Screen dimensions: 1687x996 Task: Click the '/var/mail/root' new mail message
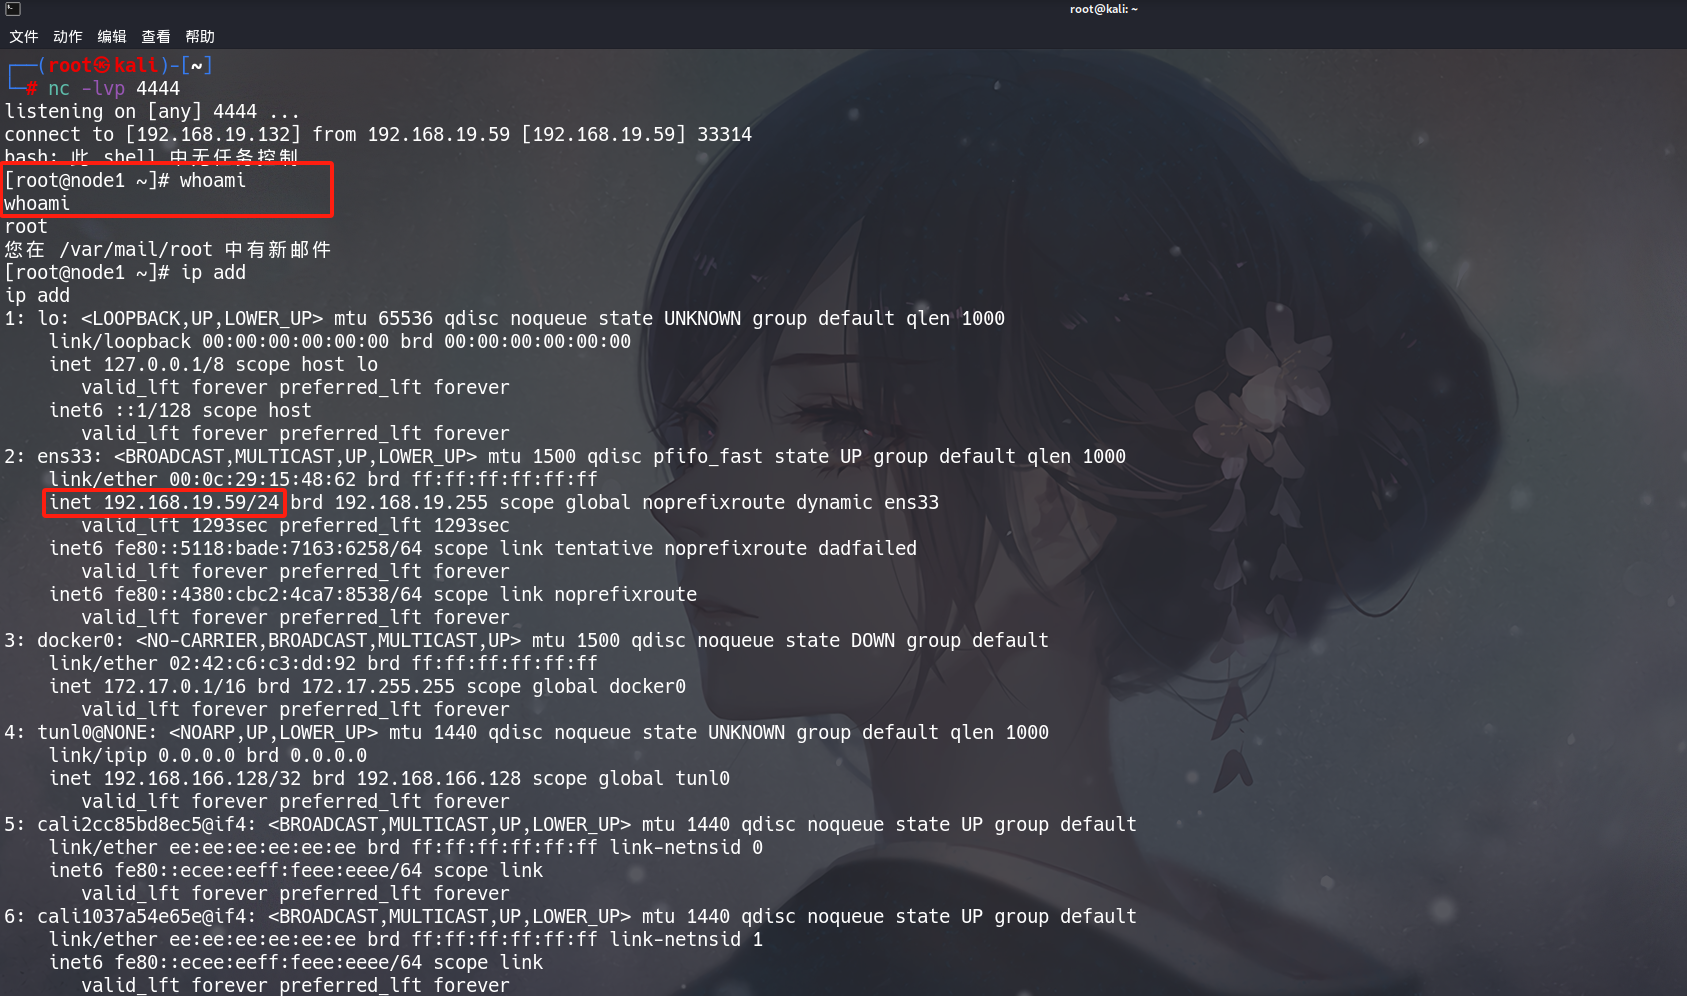[168, 250]
